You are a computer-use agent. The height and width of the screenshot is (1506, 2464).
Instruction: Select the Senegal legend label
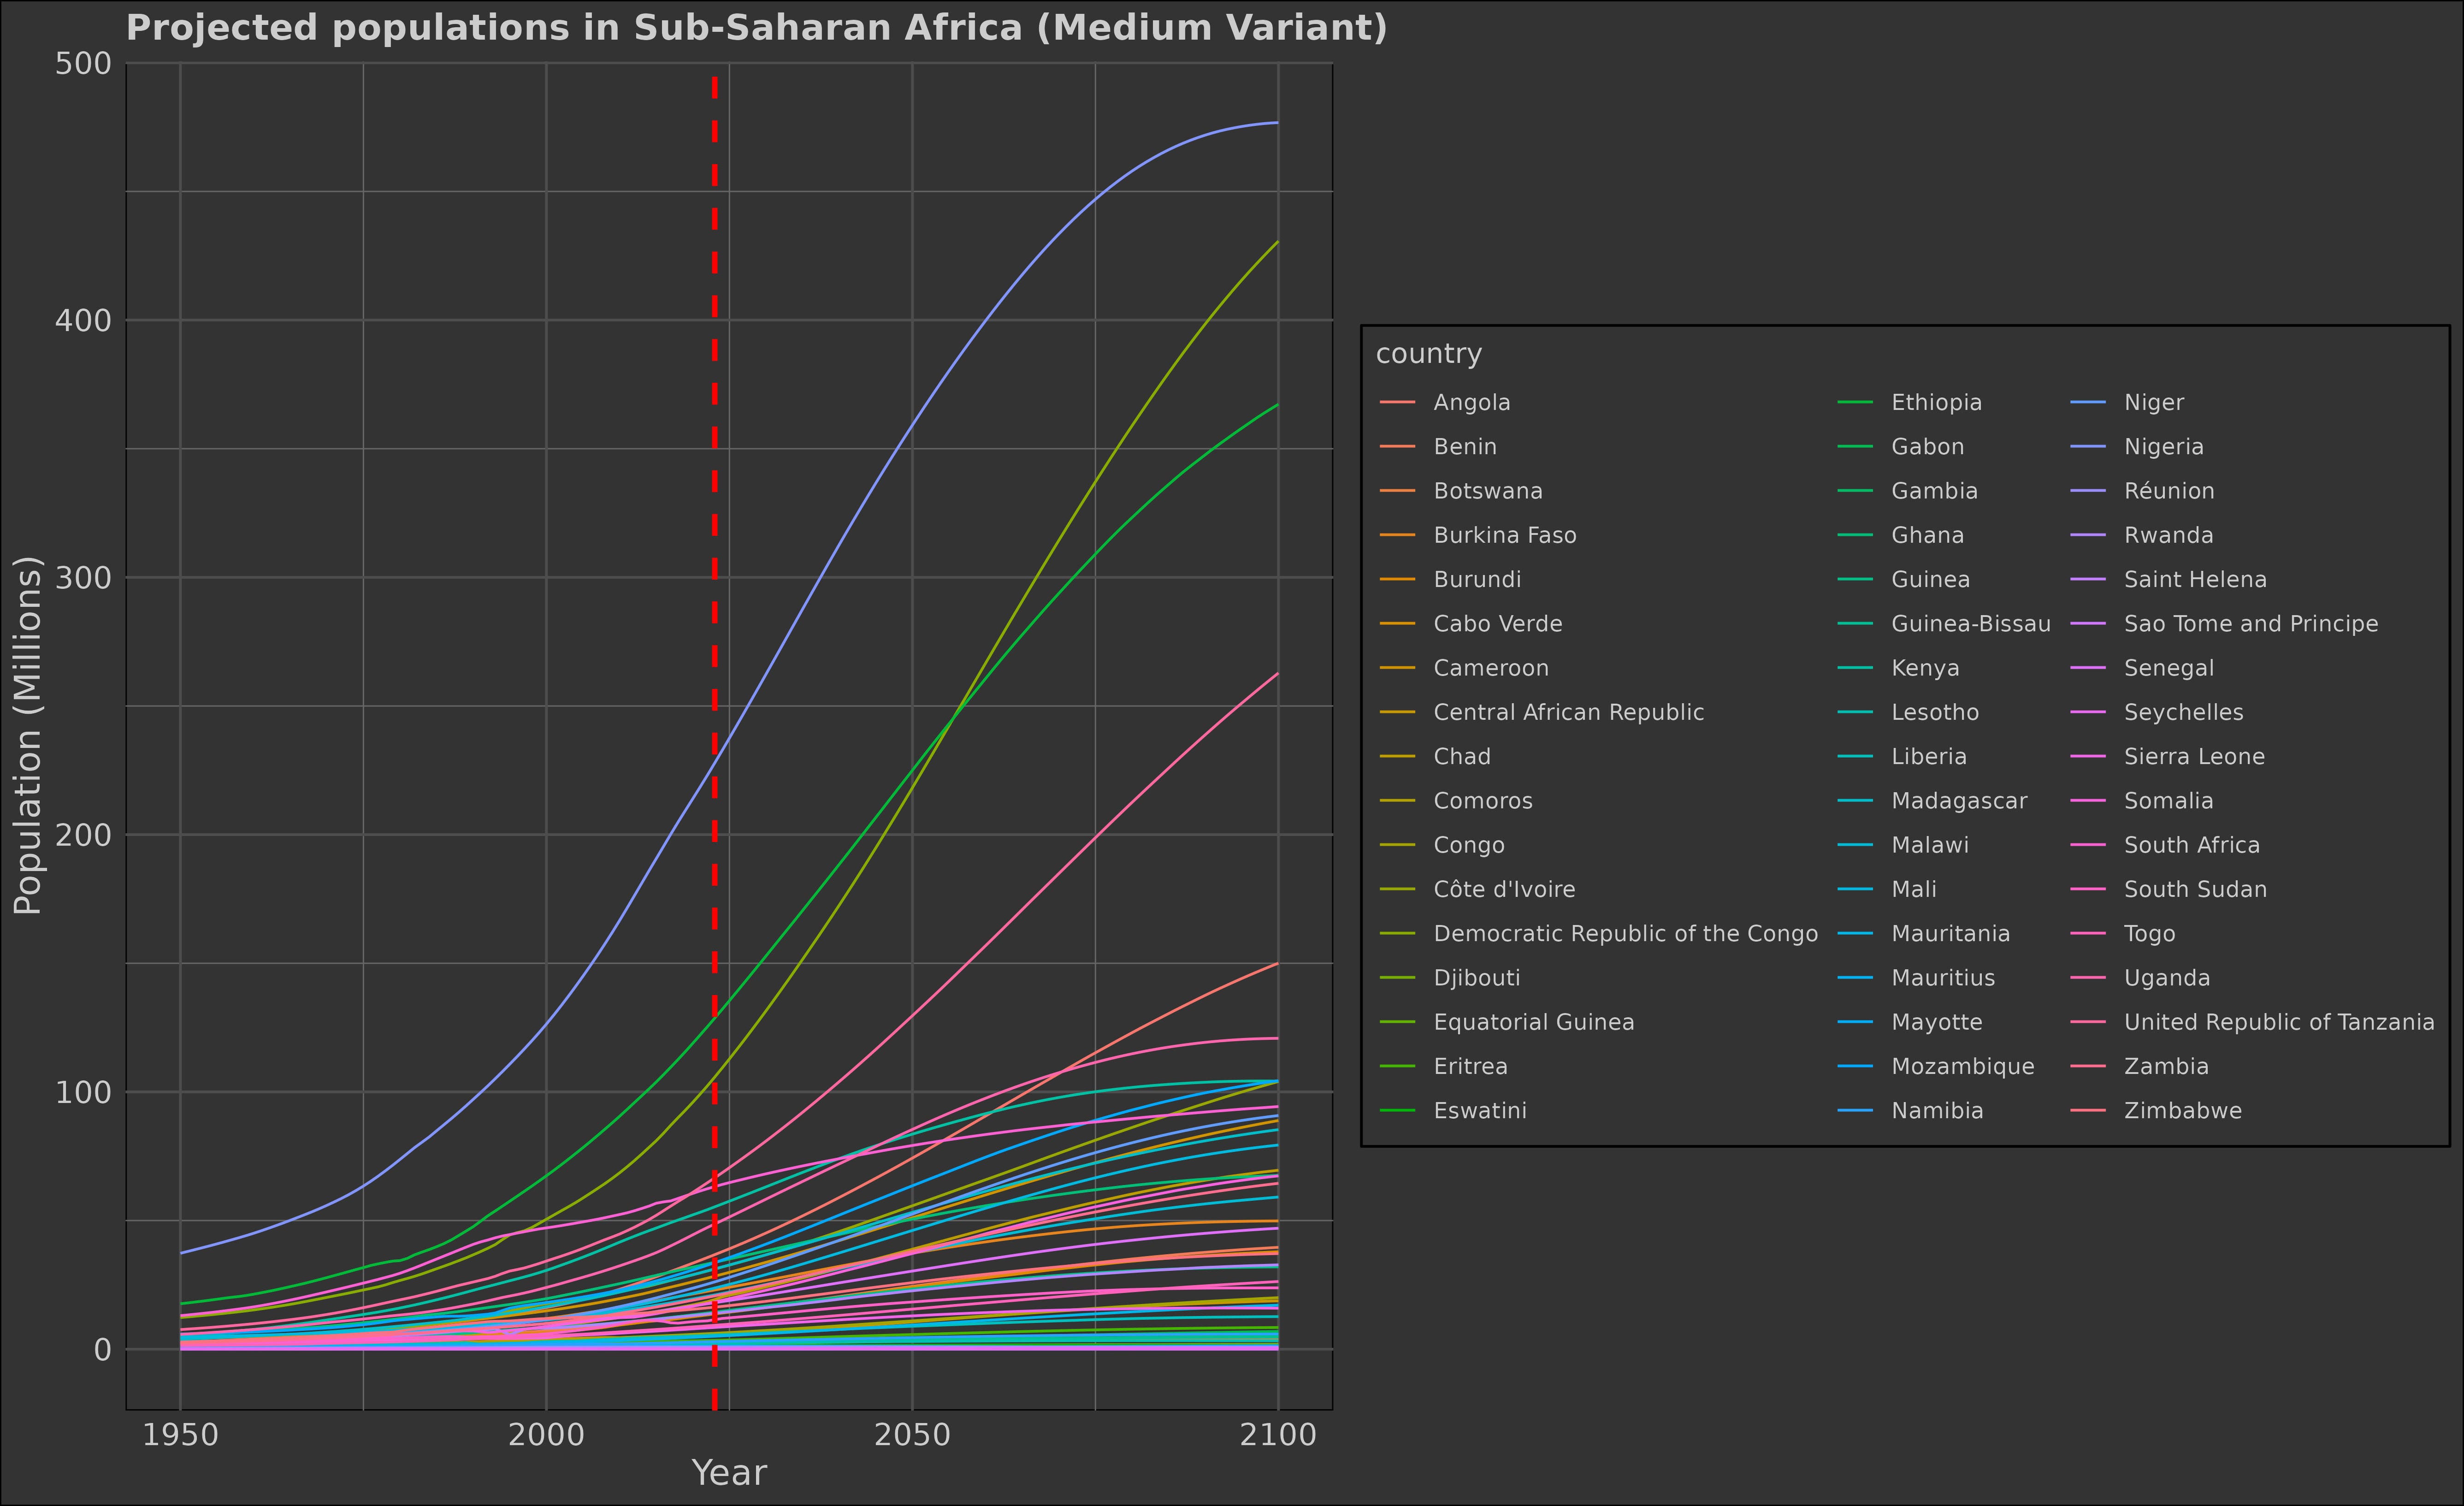[x=2168, y=668]
